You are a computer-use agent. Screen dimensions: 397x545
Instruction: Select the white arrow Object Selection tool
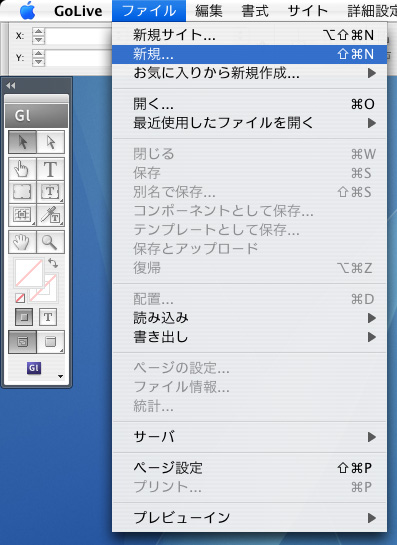(51, 142)
